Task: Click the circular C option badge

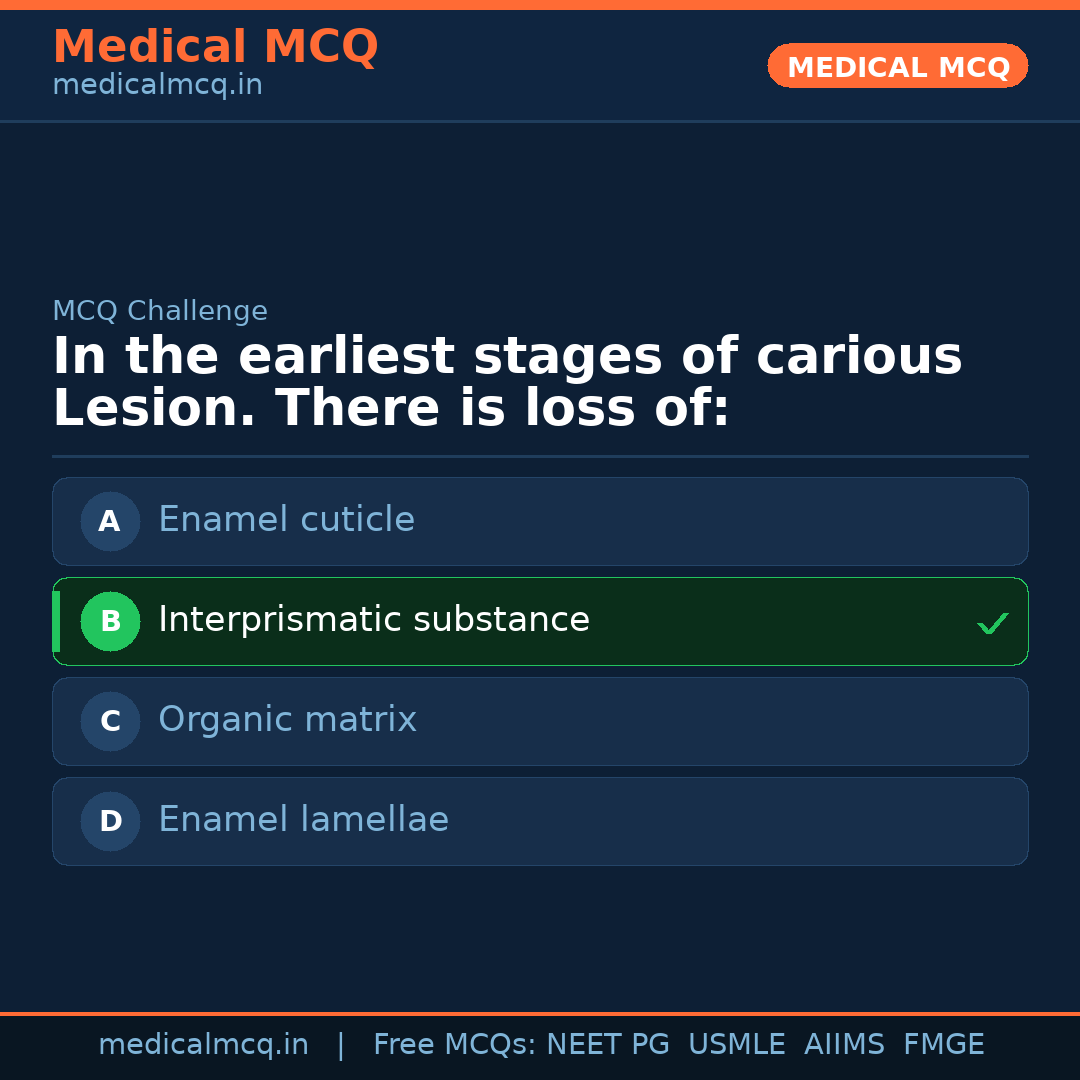Action: 110,721
